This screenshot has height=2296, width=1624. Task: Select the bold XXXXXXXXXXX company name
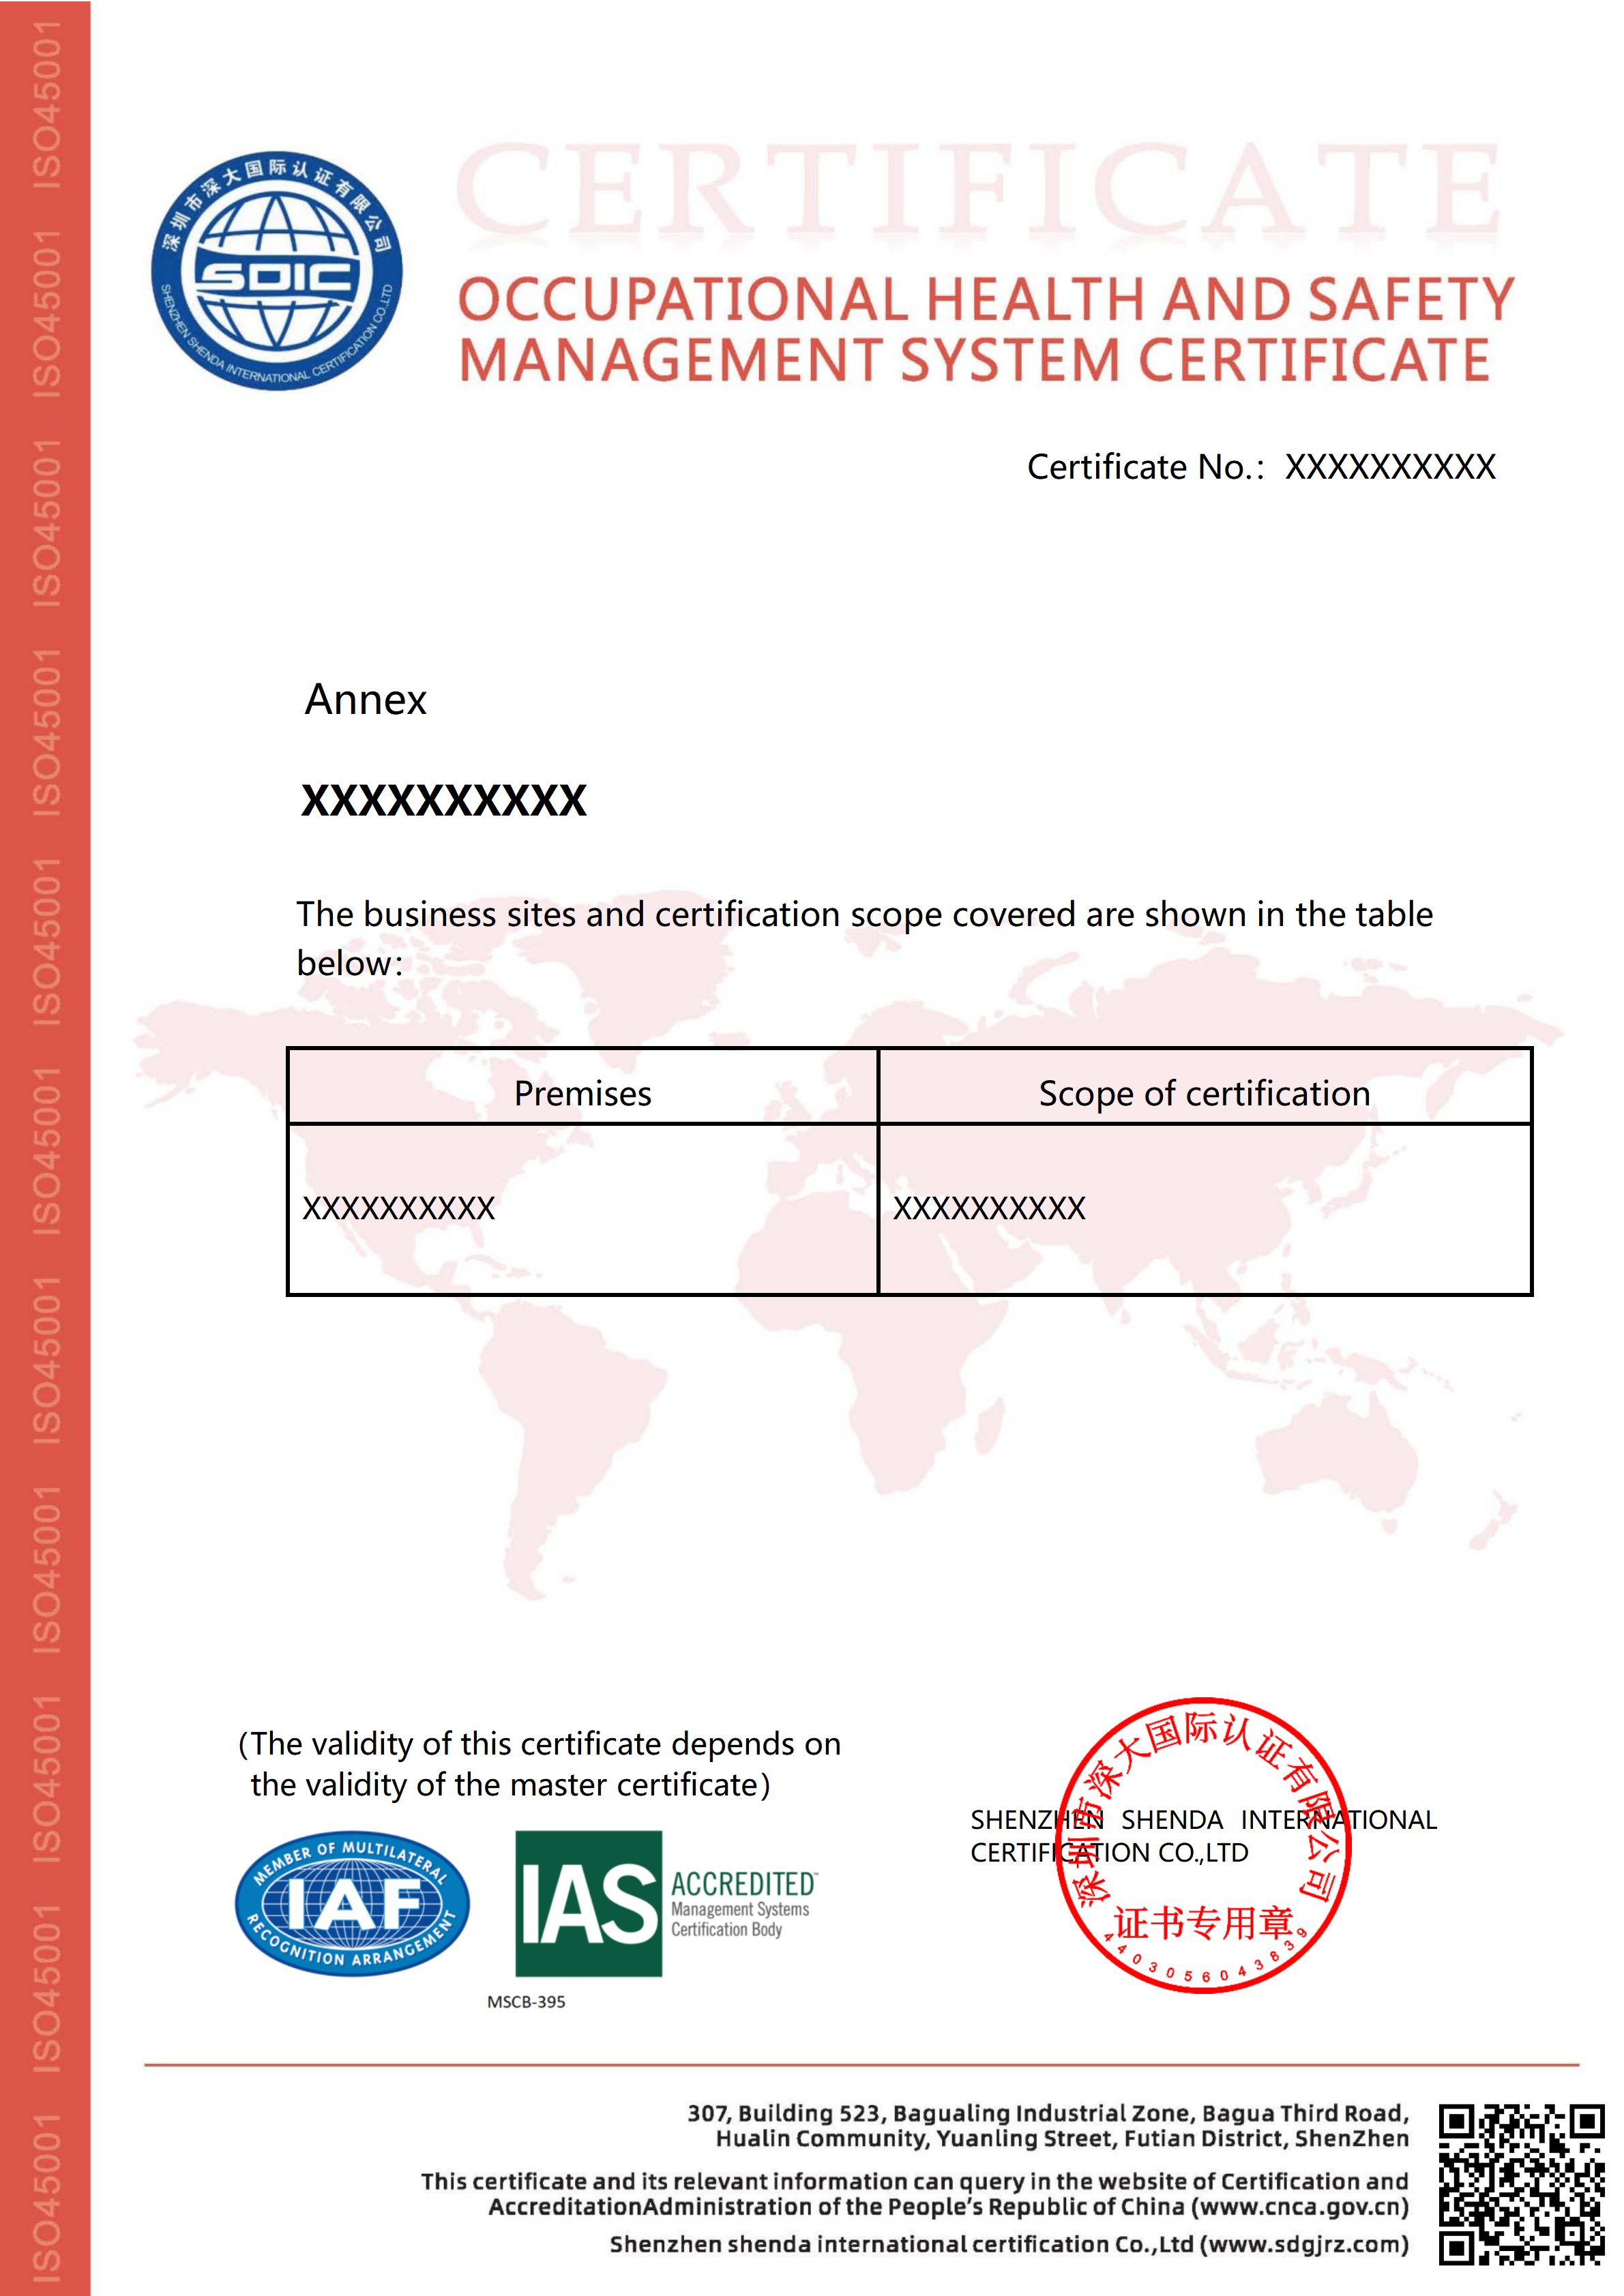click(x=445, y=800)
